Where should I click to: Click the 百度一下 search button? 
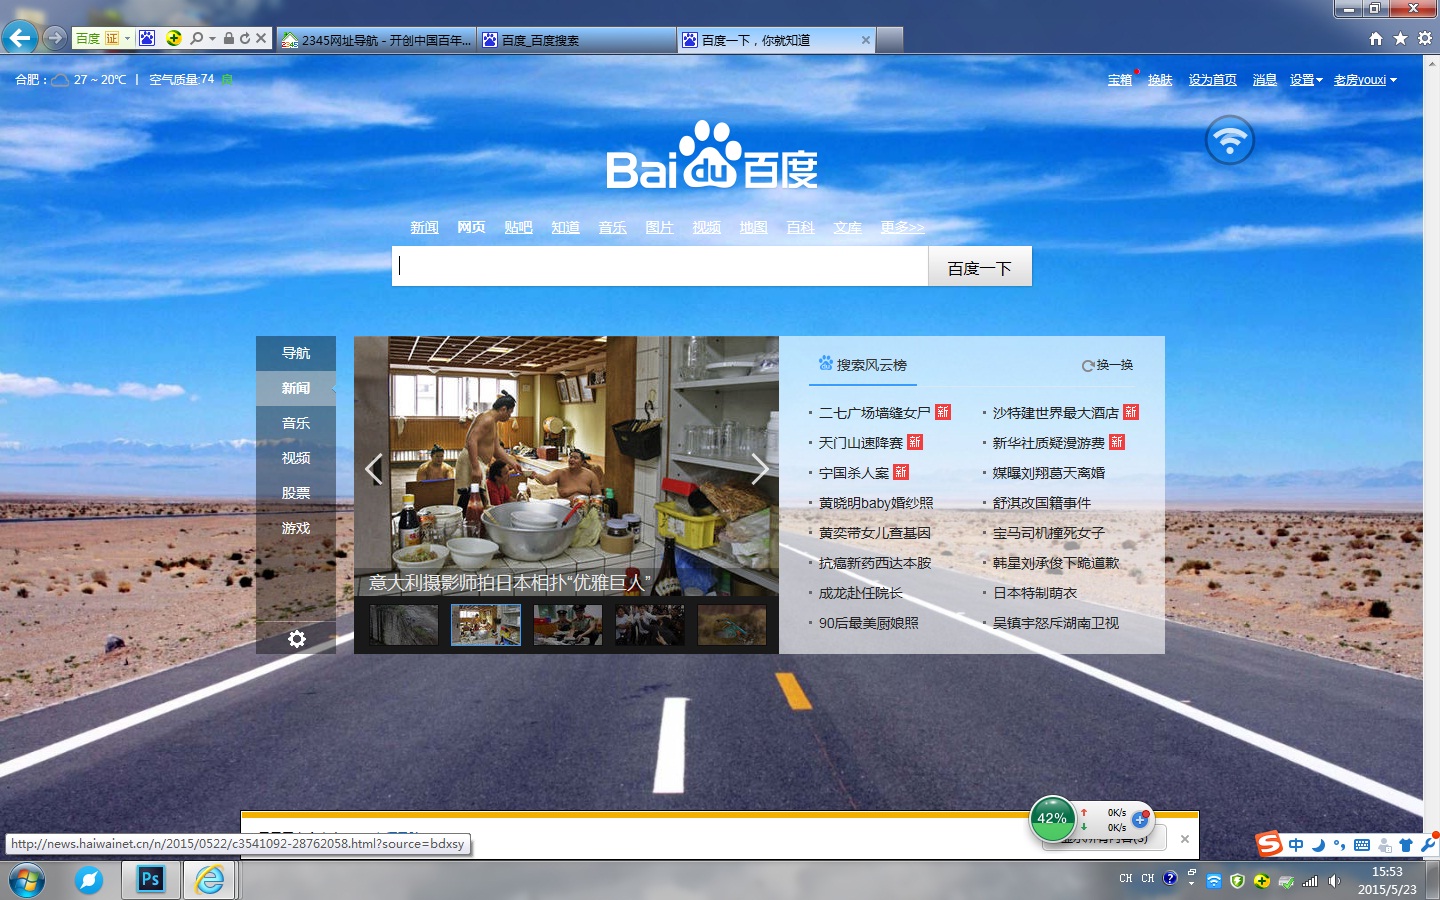click(980, 268)
